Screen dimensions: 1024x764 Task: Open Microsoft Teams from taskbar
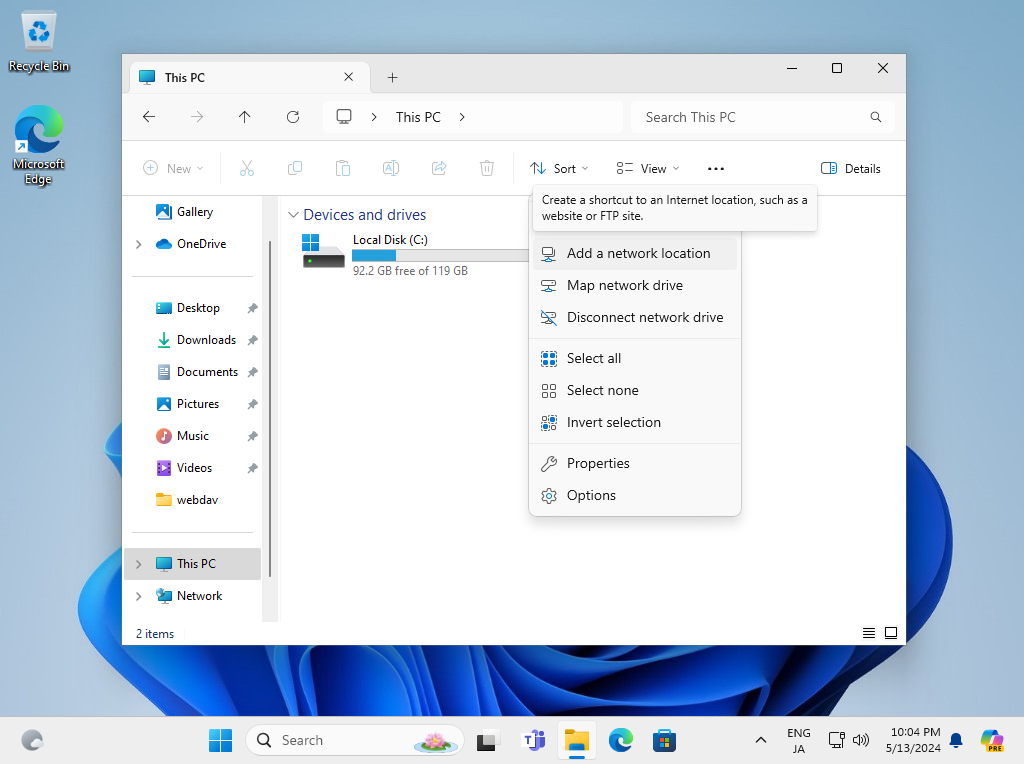534,740
